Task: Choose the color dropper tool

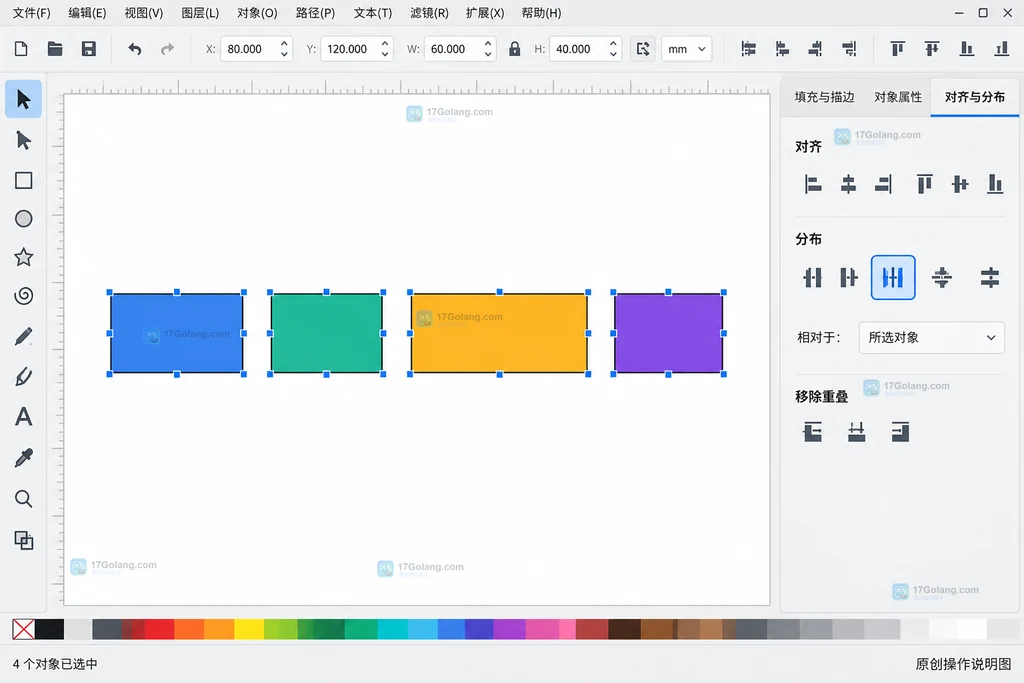Action: pyautogui.click(x=24, y=458)
